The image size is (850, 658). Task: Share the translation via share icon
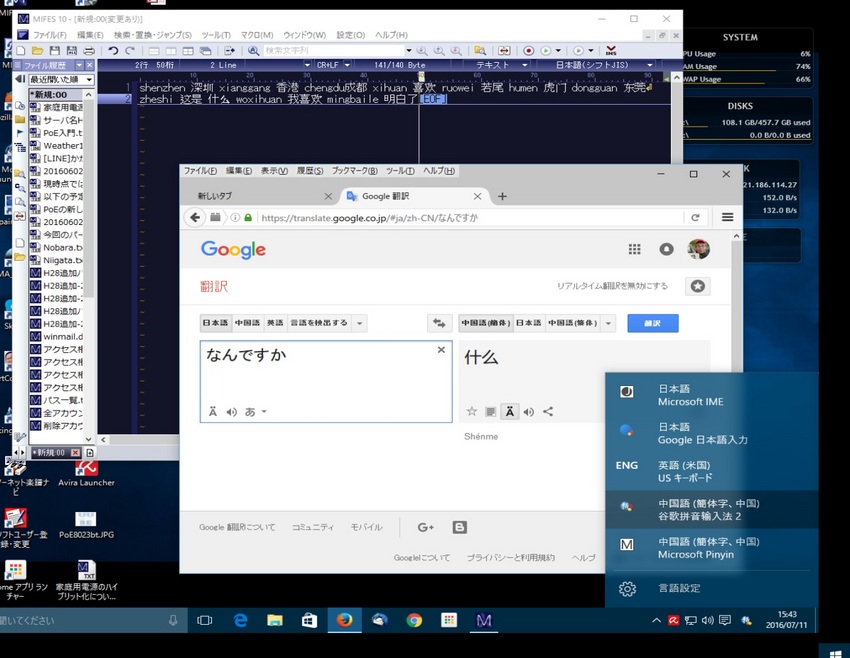click(548, 411)
